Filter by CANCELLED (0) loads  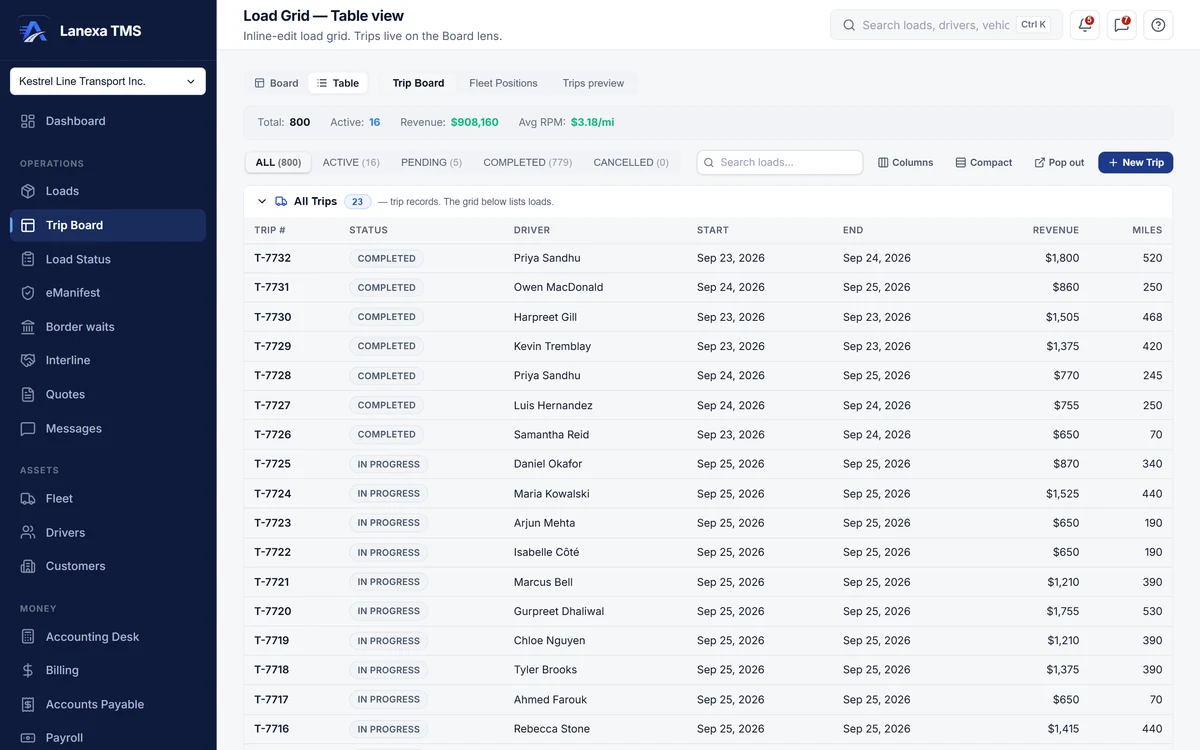(x=631, y=162)
